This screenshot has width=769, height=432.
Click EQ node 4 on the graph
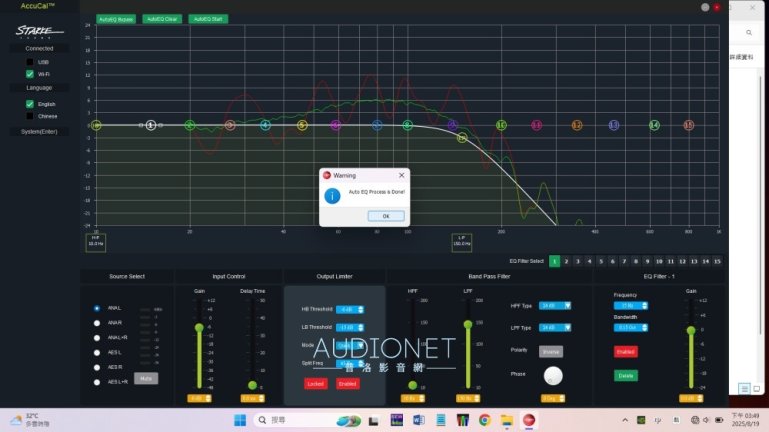265,125
